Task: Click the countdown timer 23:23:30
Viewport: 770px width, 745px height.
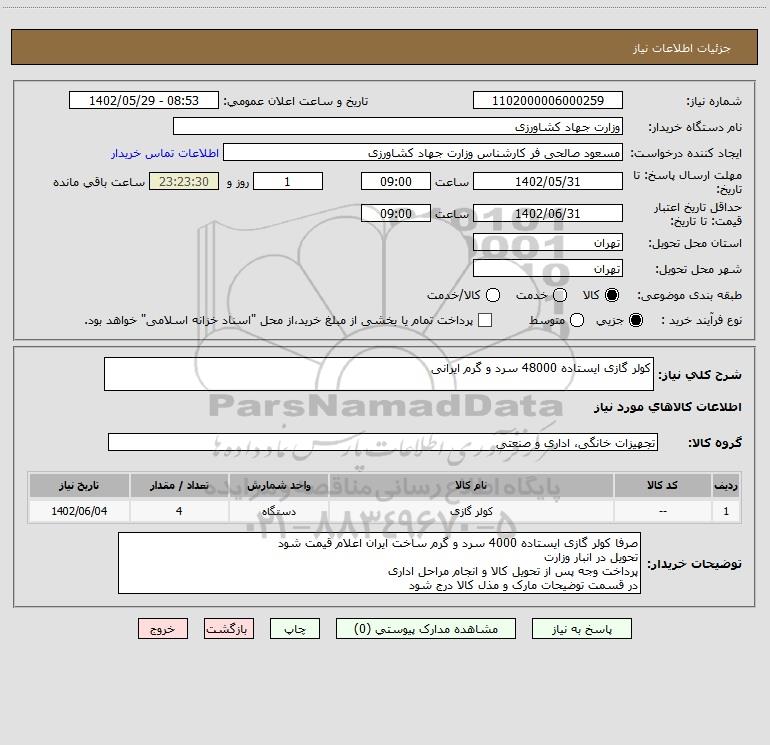Action: click(x=184, y=181)
